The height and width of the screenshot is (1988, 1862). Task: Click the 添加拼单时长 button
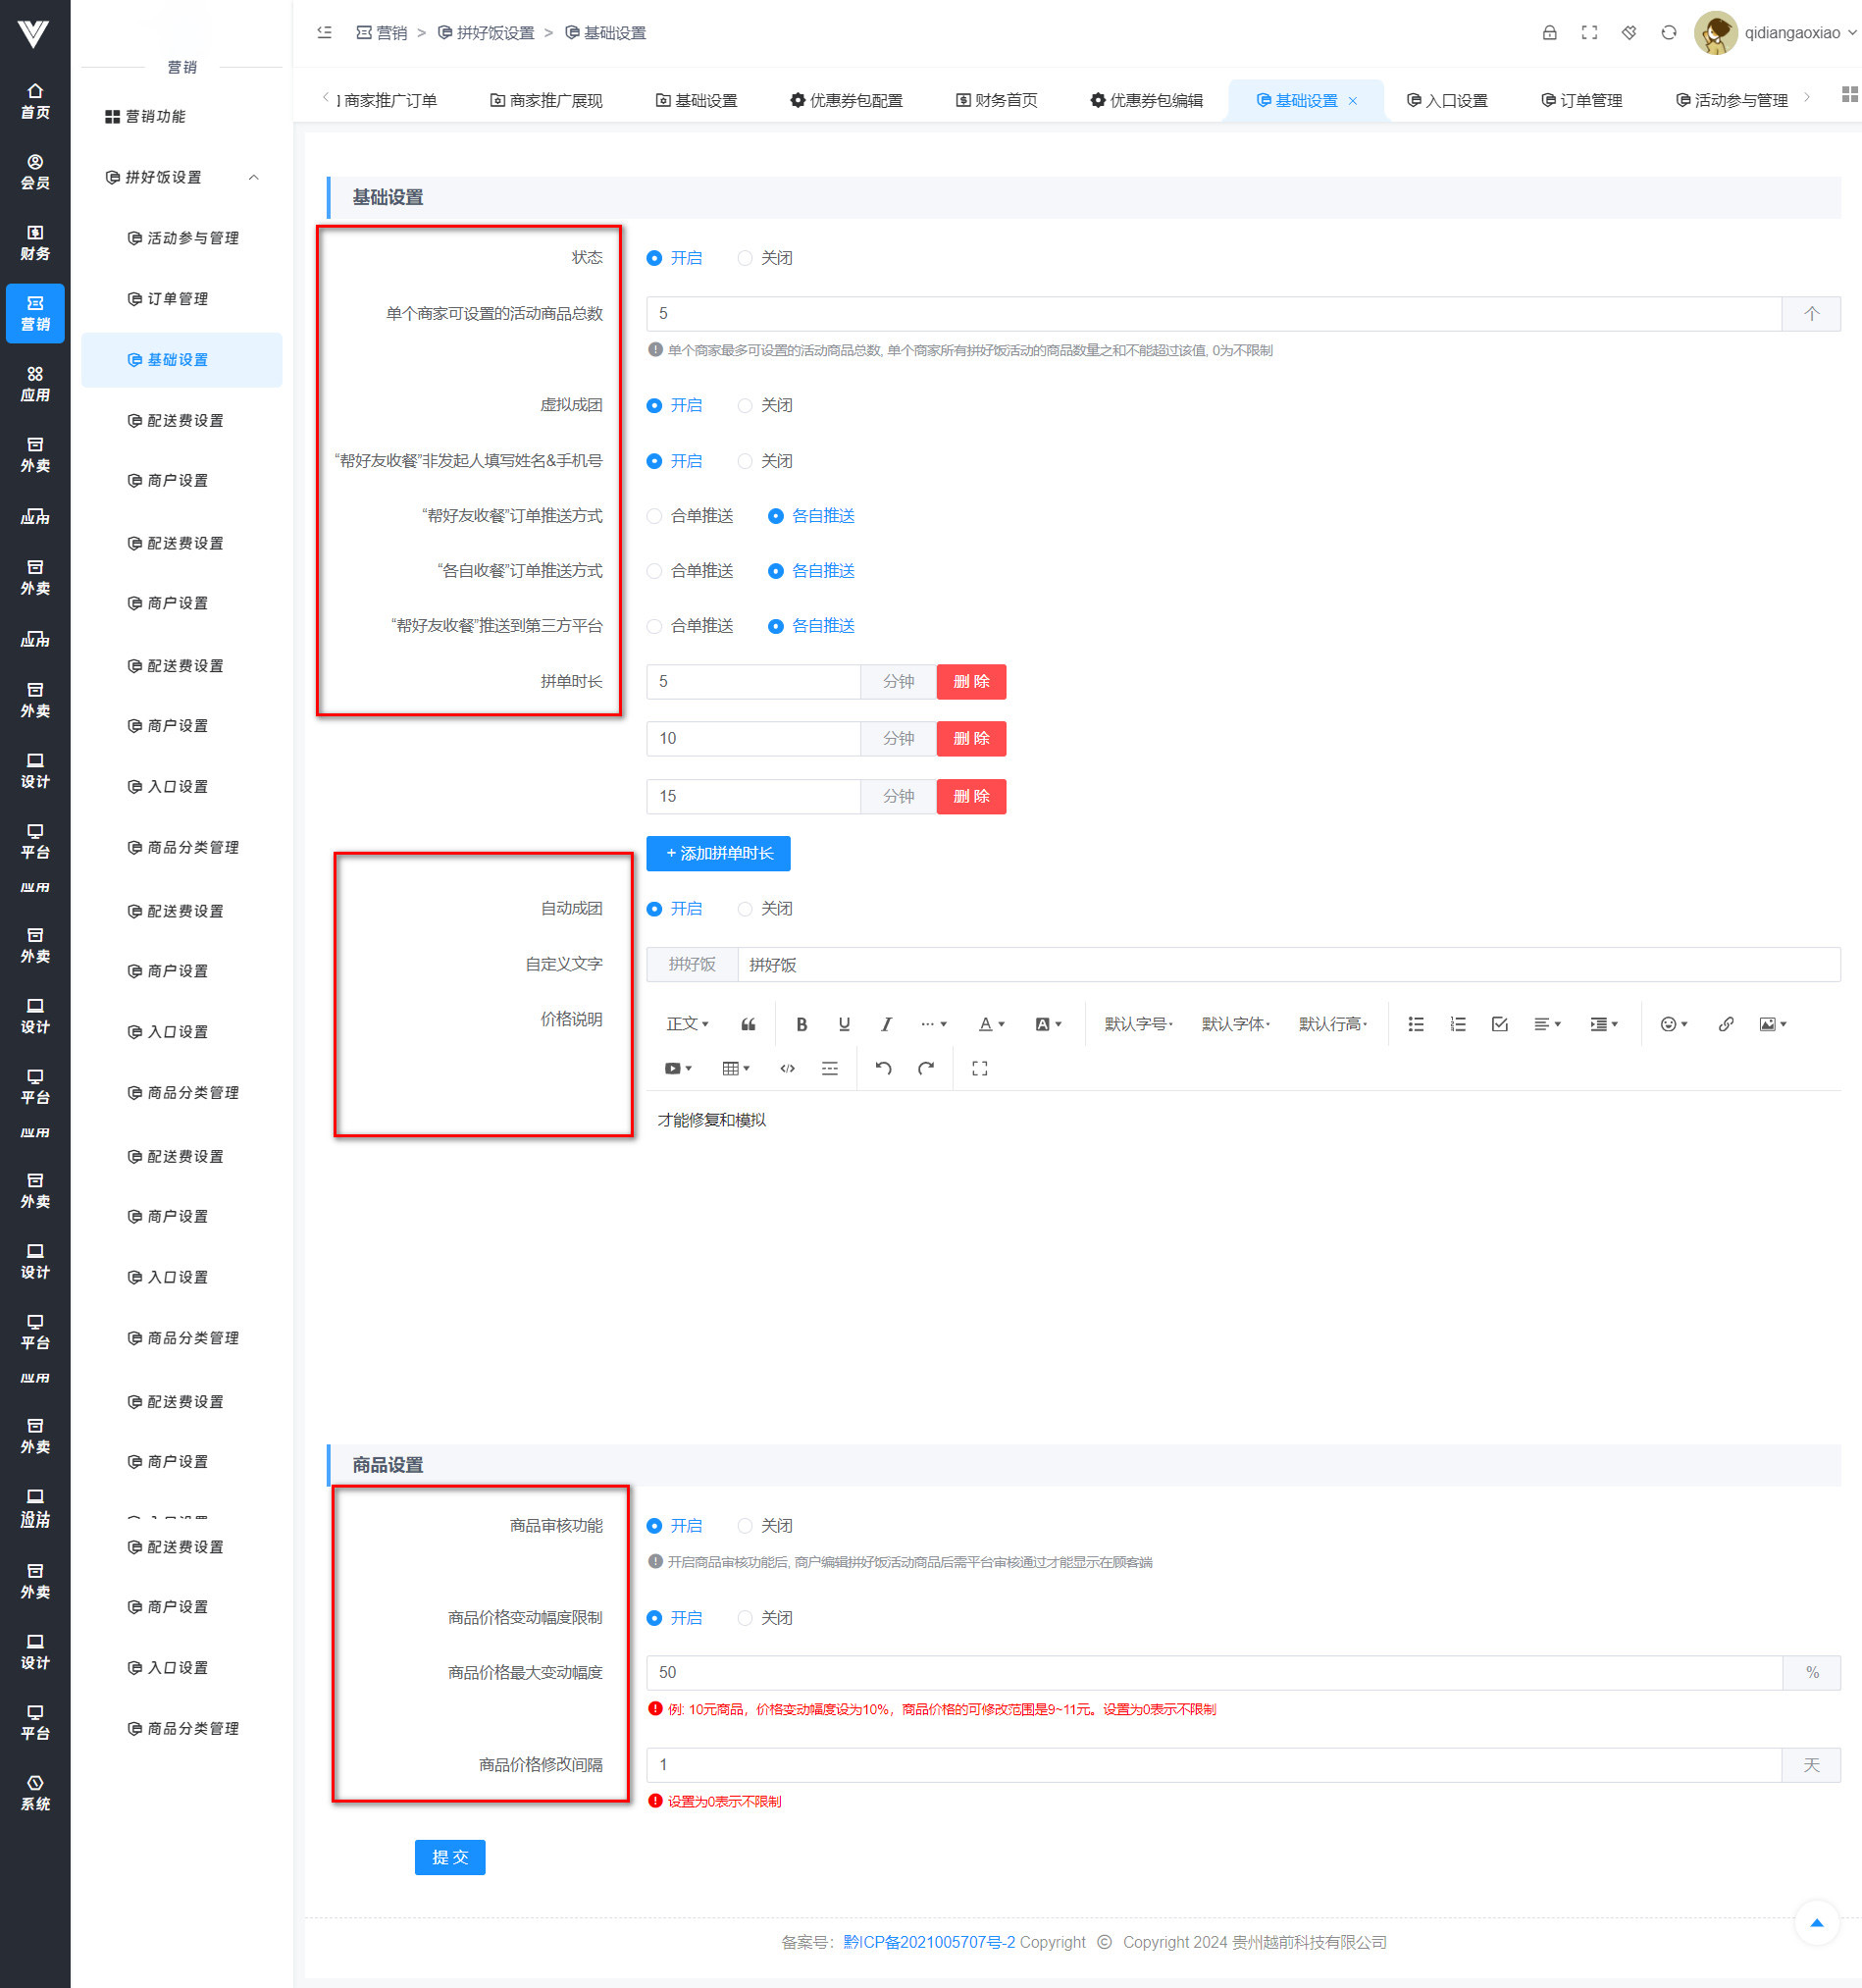point(718,853)
